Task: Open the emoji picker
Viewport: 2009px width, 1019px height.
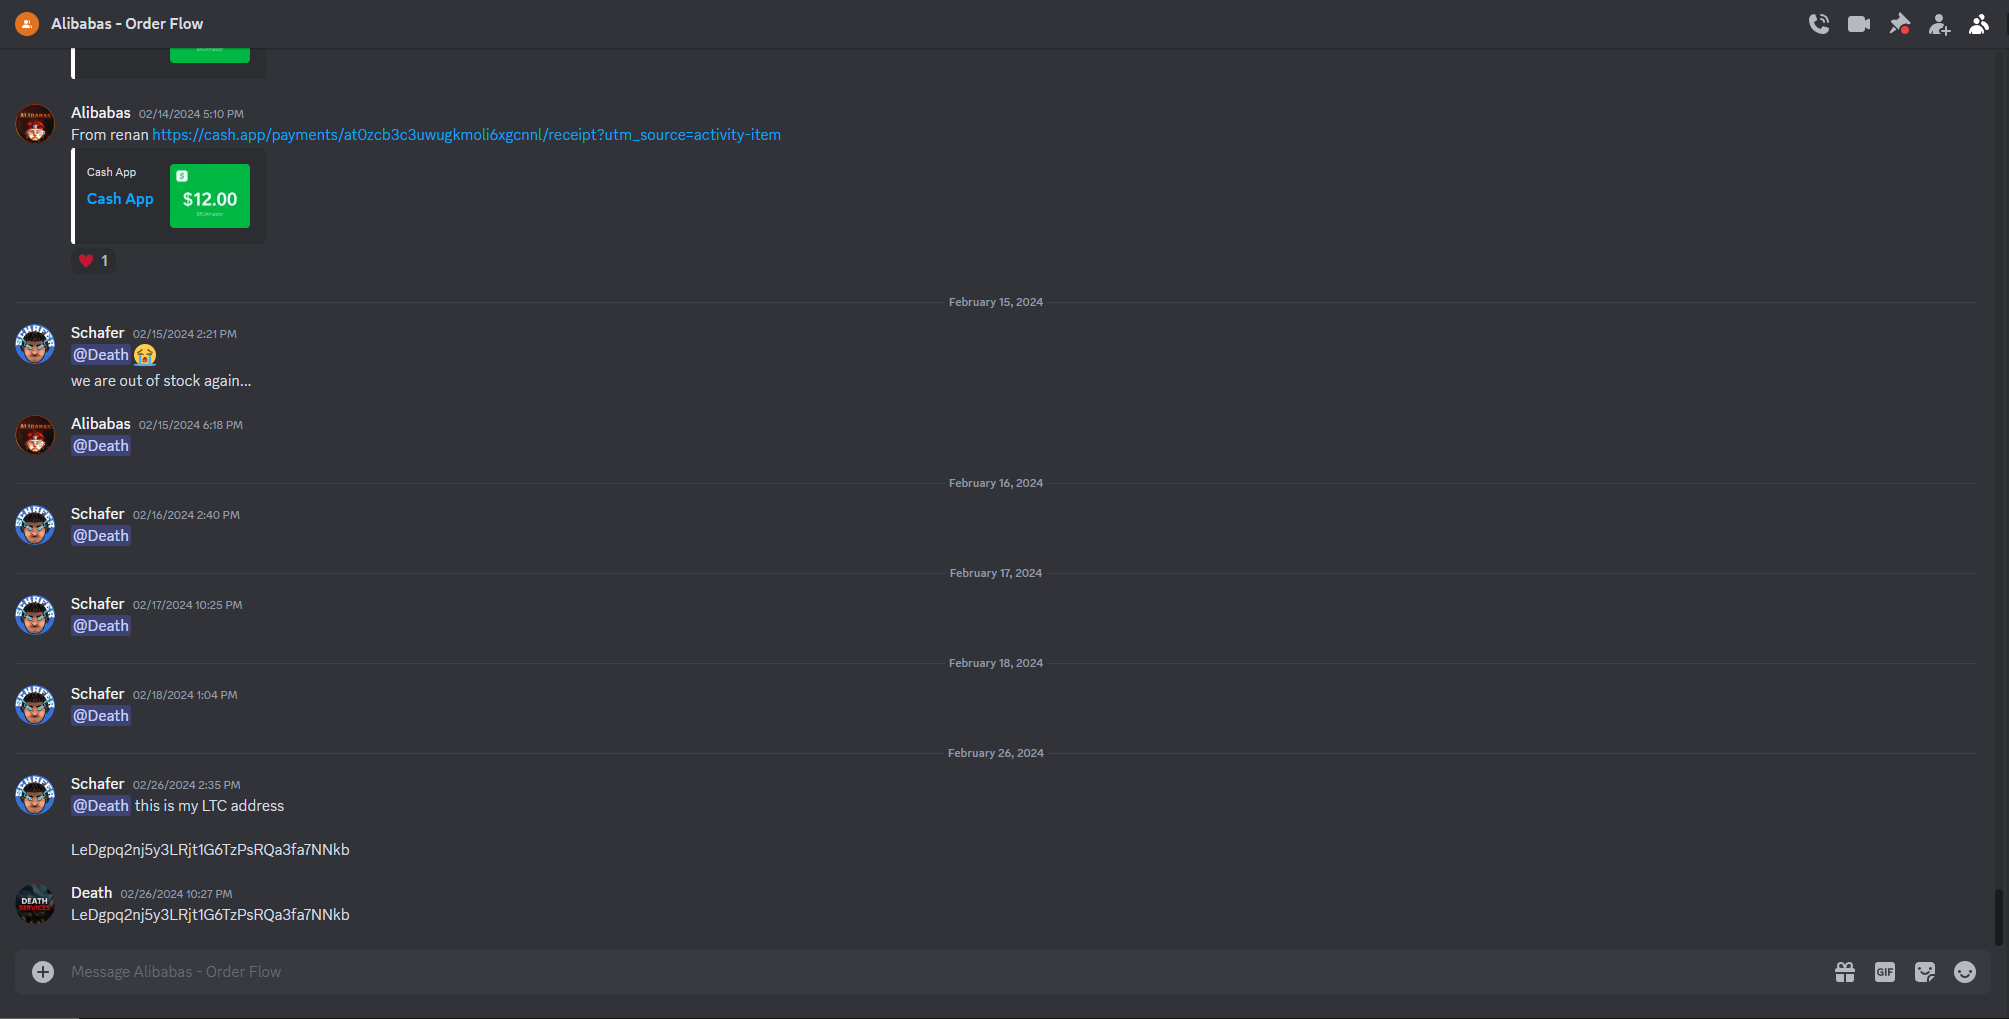Action: [1965, 972]
